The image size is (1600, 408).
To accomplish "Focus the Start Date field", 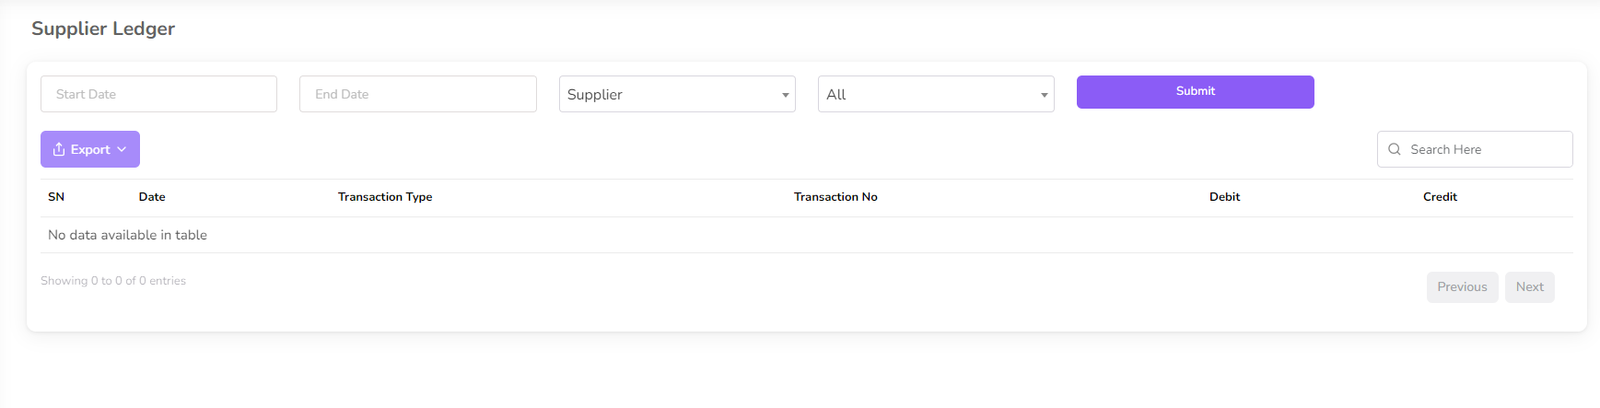I will click(x=158, y=94).
